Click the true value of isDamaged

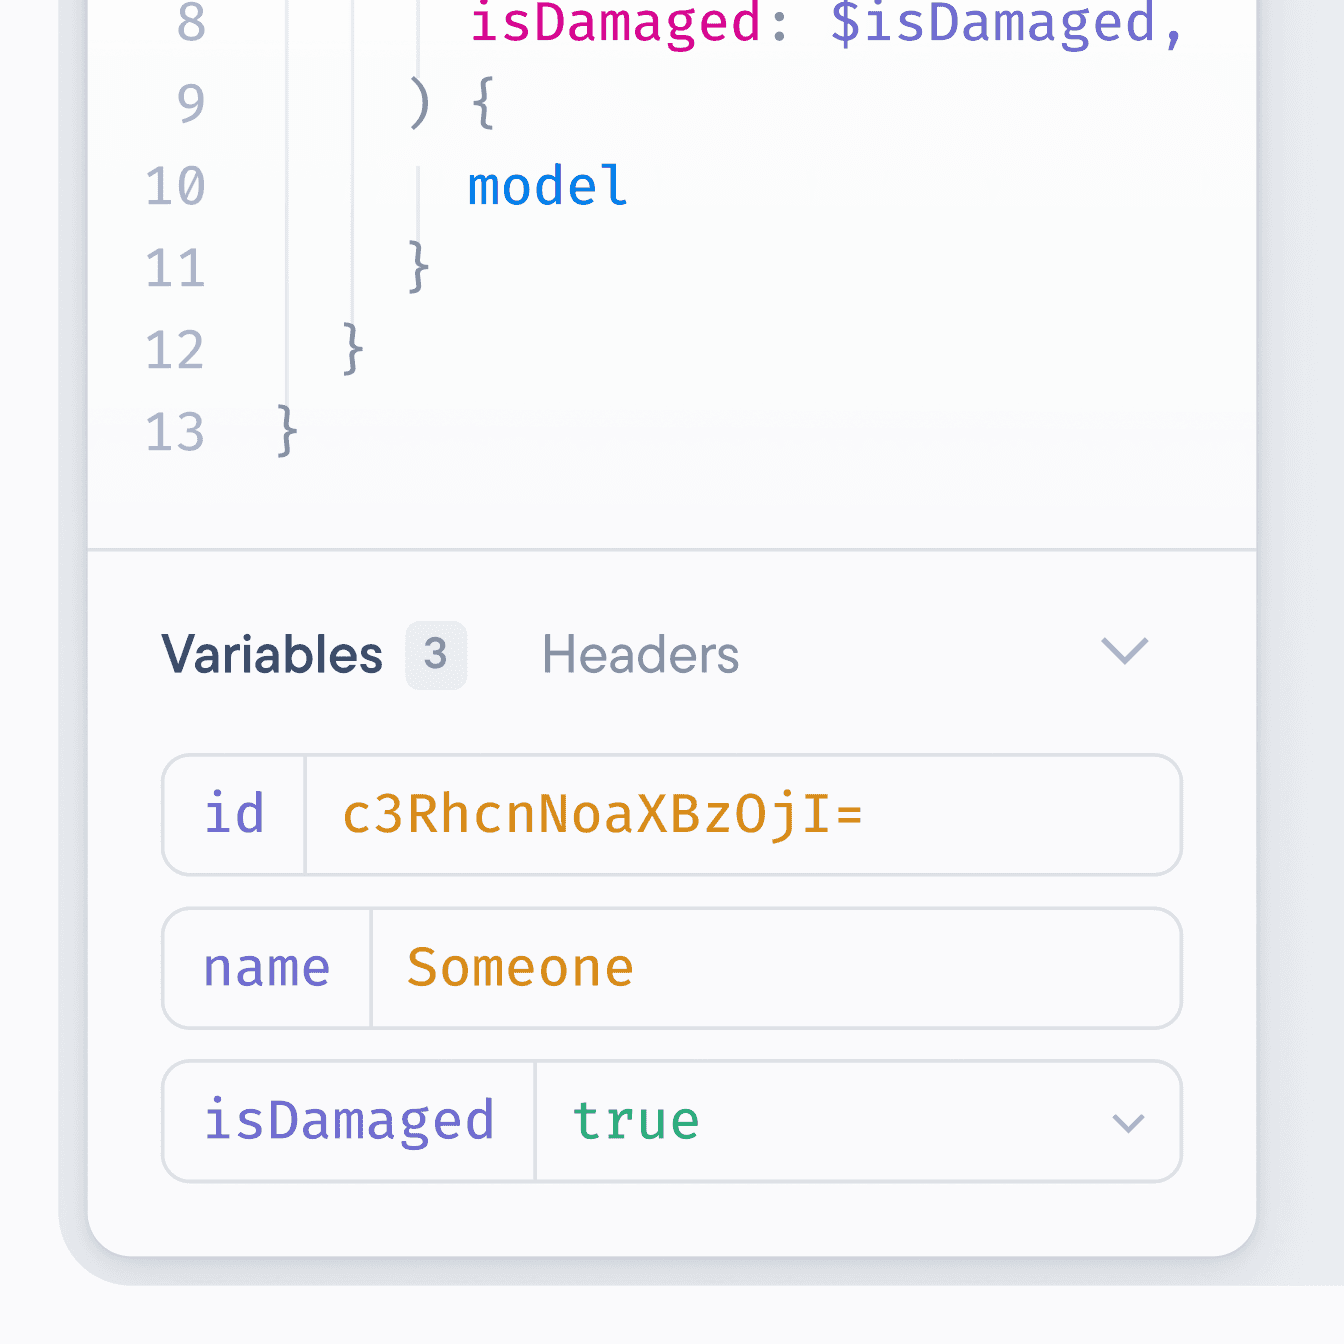(635, 1120)
